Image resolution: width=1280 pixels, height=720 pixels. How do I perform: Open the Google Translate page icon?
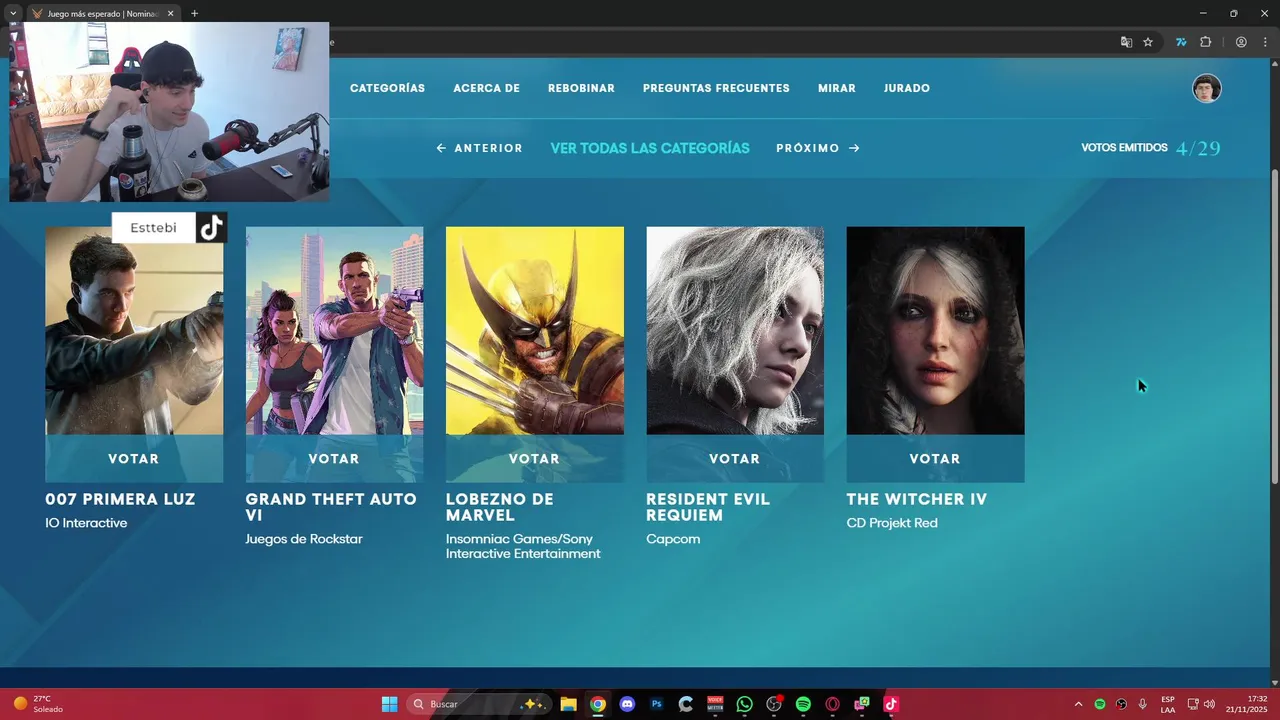1126,42
